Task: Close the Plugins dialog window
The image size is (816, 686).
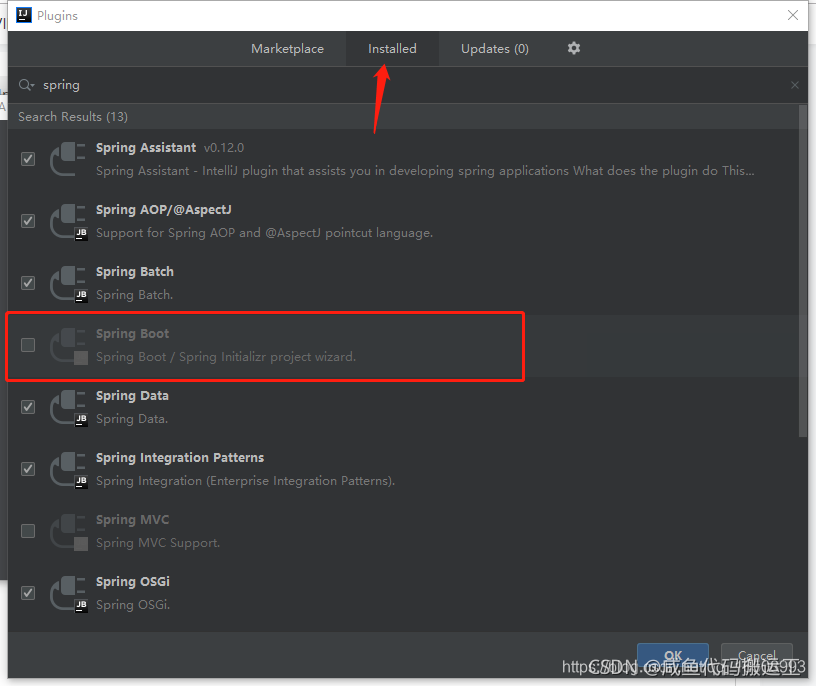Action: 793,15
